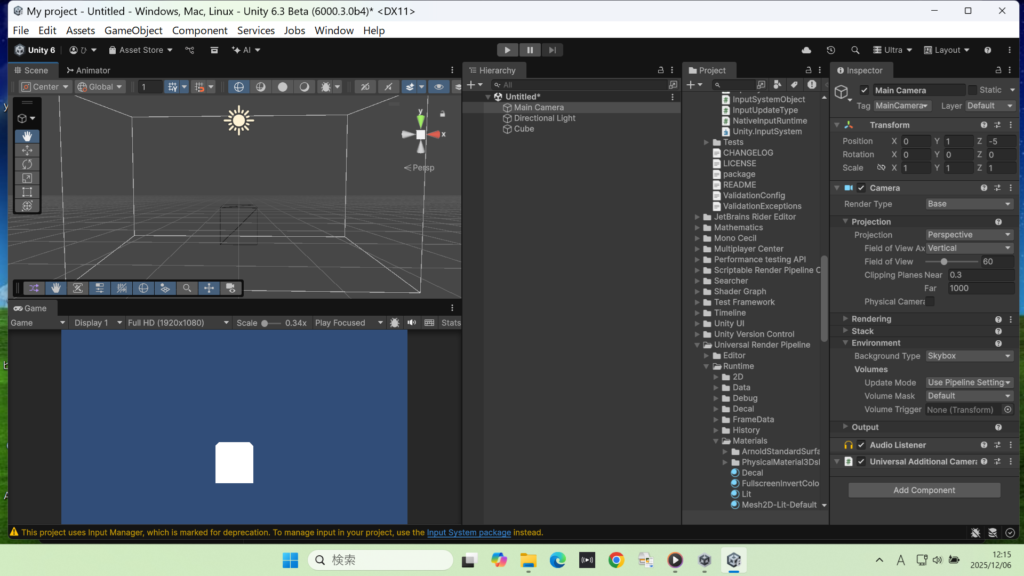Open the Undo History icon
The height and width of the screenshot is (576, 1024).
tap(831, 50)
